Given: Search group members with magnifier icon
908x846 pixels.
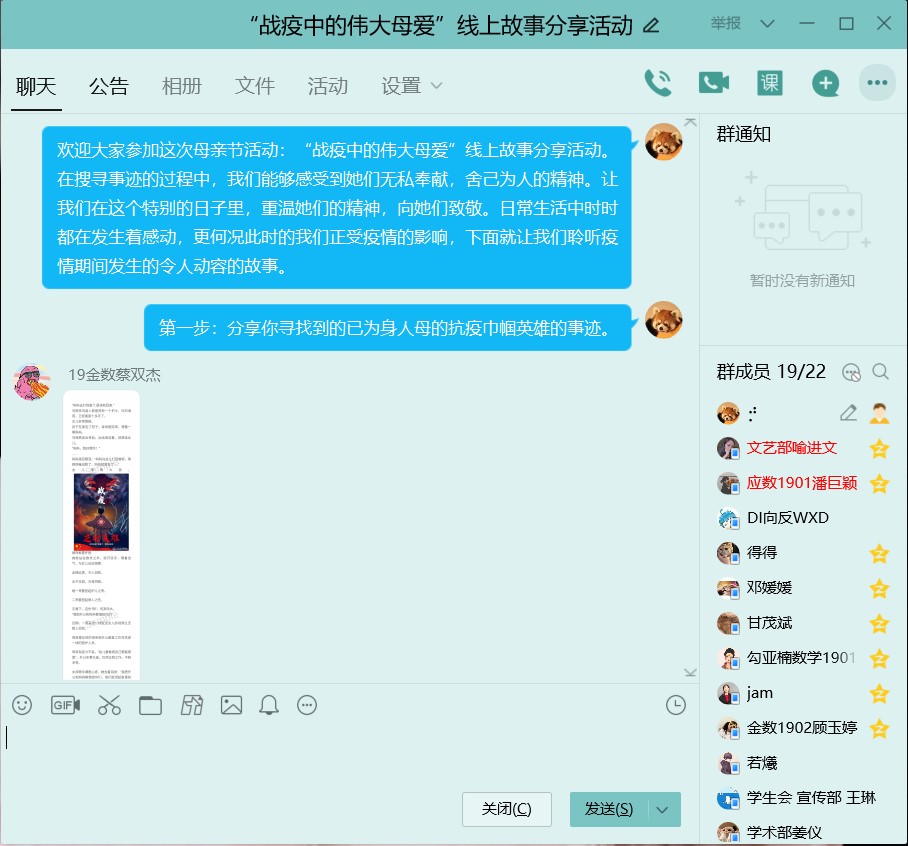Looking at the screenshot, I should click(880, 372).
